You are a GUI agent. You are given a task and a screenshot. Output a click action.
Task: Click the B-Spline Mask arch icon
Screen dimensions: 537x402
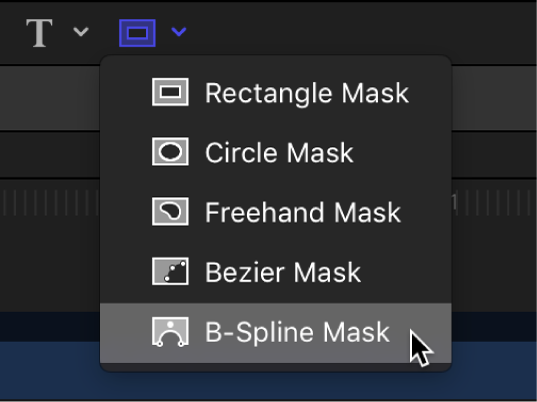(x=170, y=331)
